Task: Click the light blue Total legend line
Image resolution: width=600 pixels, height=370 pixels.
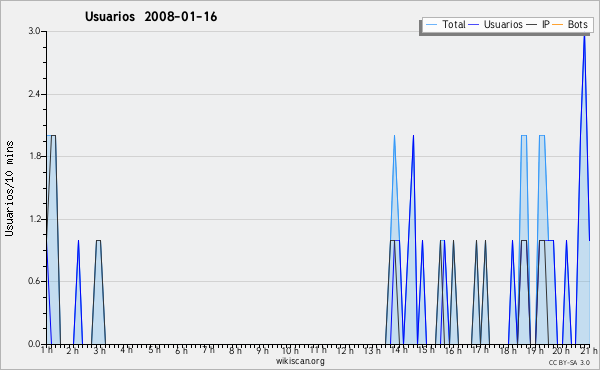Action: 431,25
